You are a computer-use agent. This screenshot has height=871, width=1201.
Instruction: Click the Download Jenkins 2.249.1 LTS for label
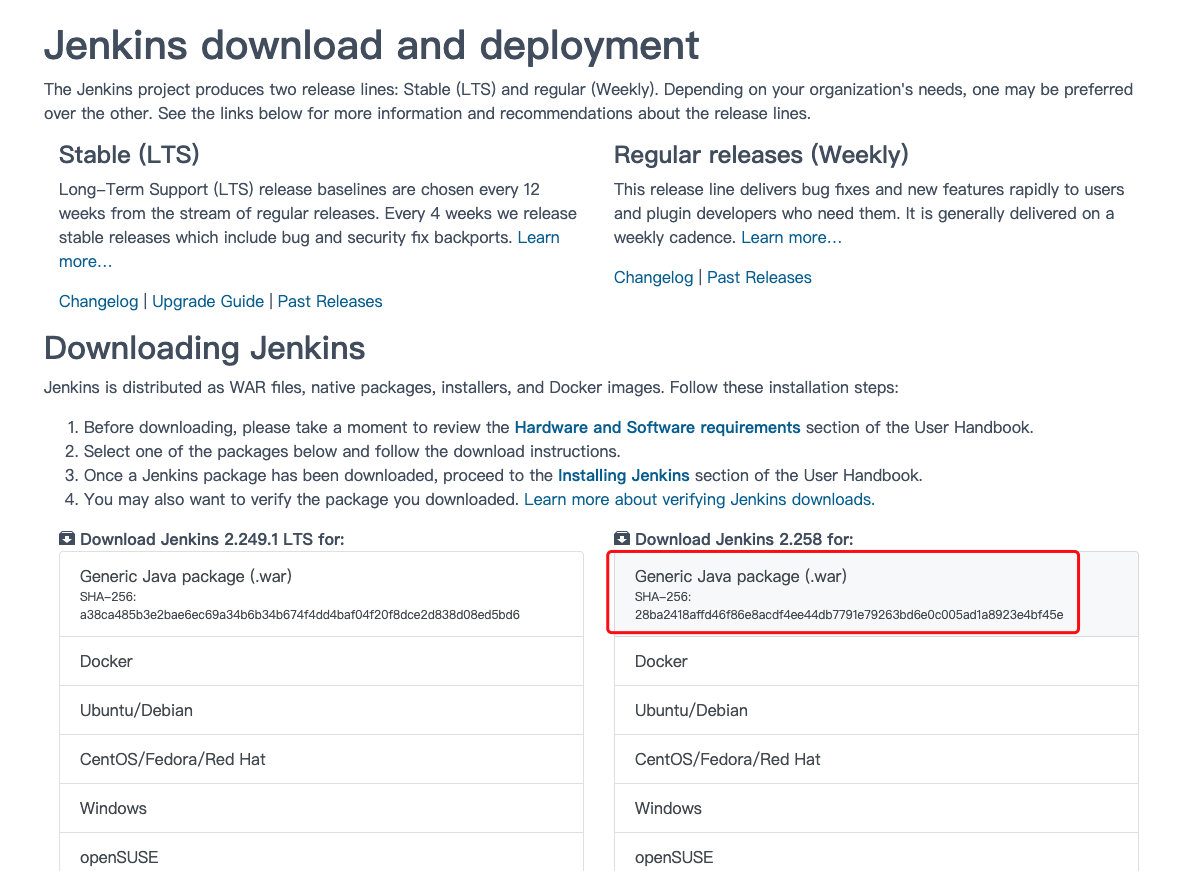tap(212, 539)
